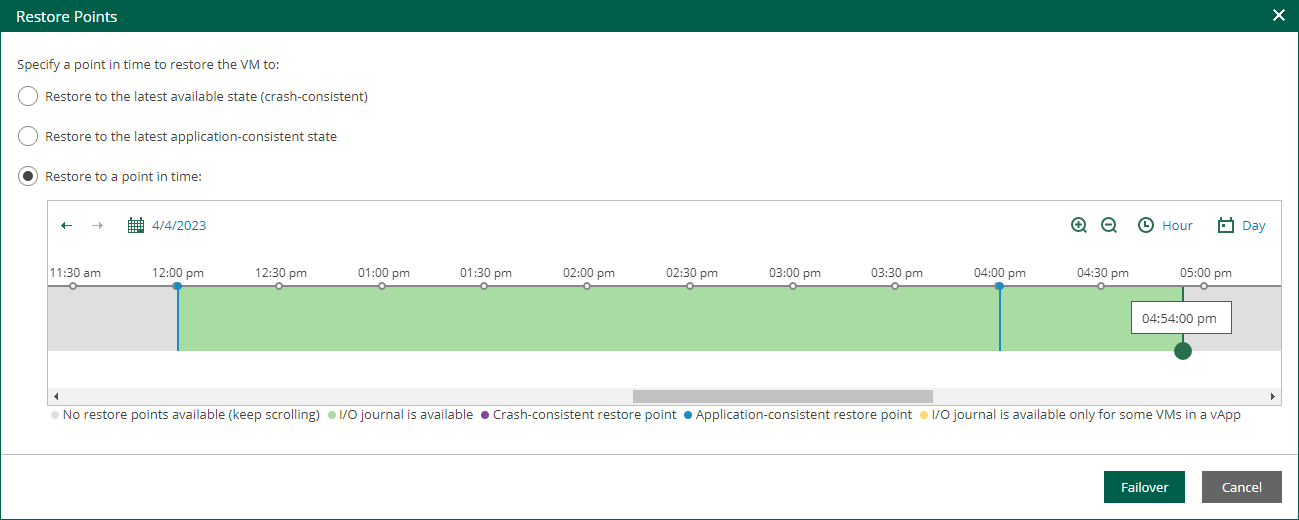Click 'I/O journal is available only for some VMs' legend
The image size is (1299, 520).
coord(1080,414)
